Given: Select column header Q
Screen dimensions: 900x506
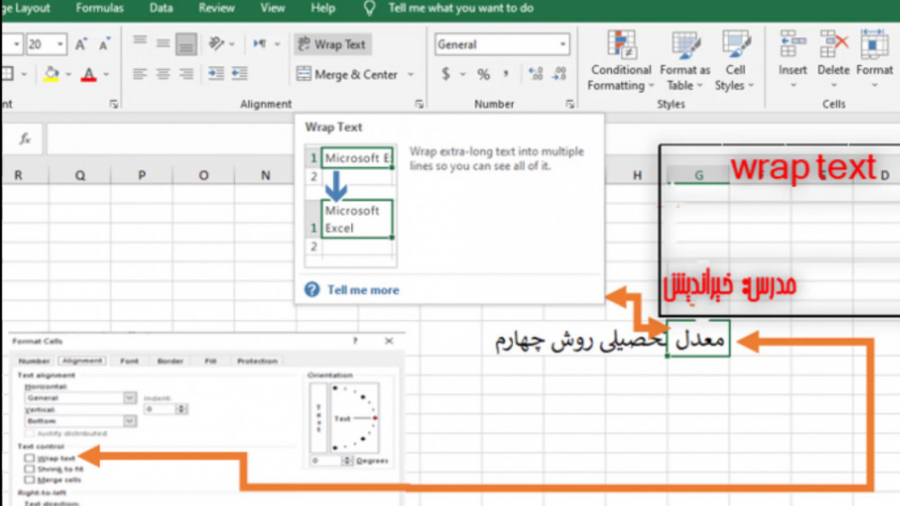Looking at the screenshot, I should click(x=80, y=176).
